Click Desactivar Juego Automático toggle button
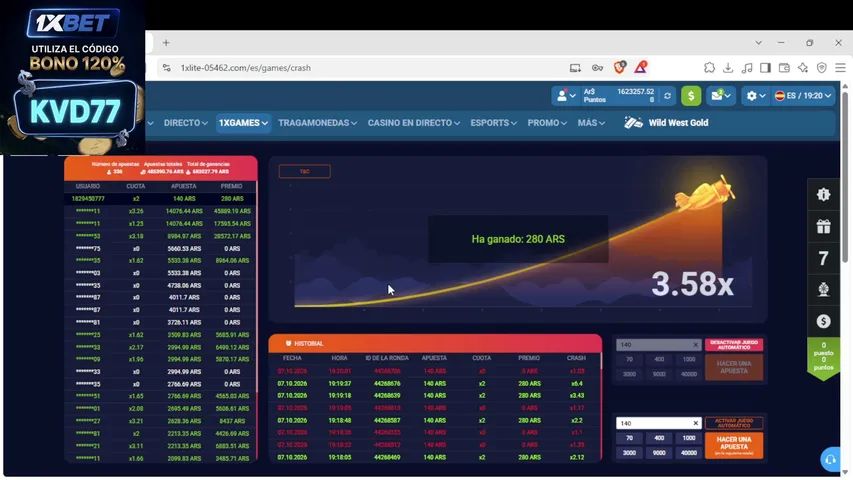The height and width of the screenshot is (480, 853). [x=734, y=345]
